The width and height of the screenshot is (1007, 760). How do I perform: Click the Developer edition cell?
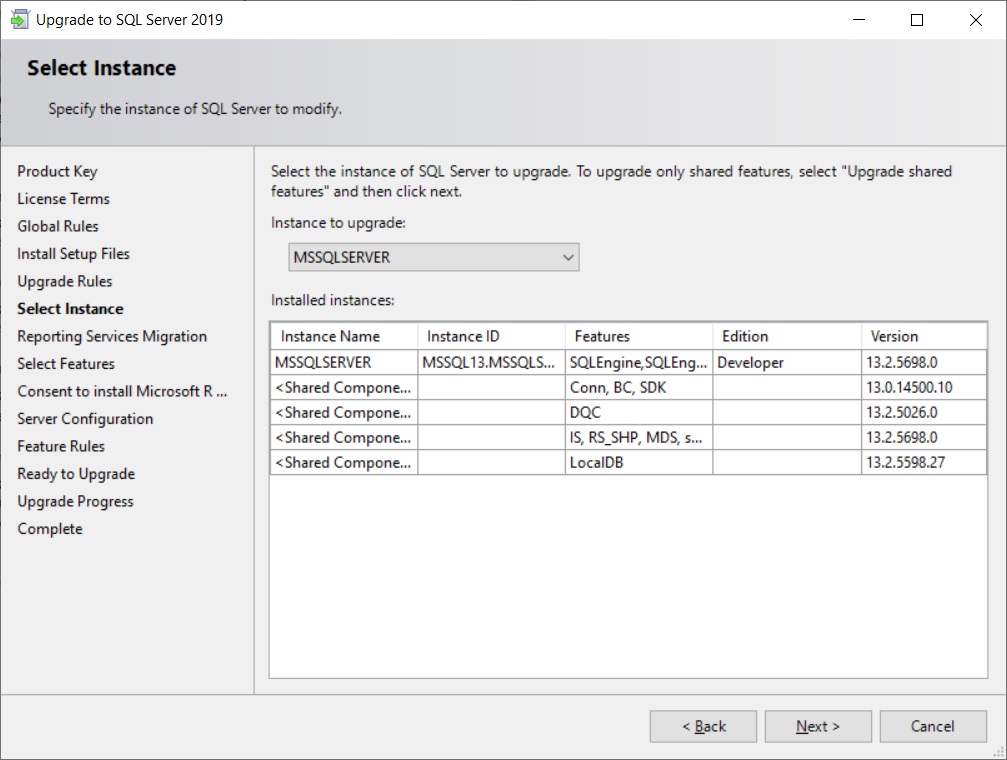787,362
